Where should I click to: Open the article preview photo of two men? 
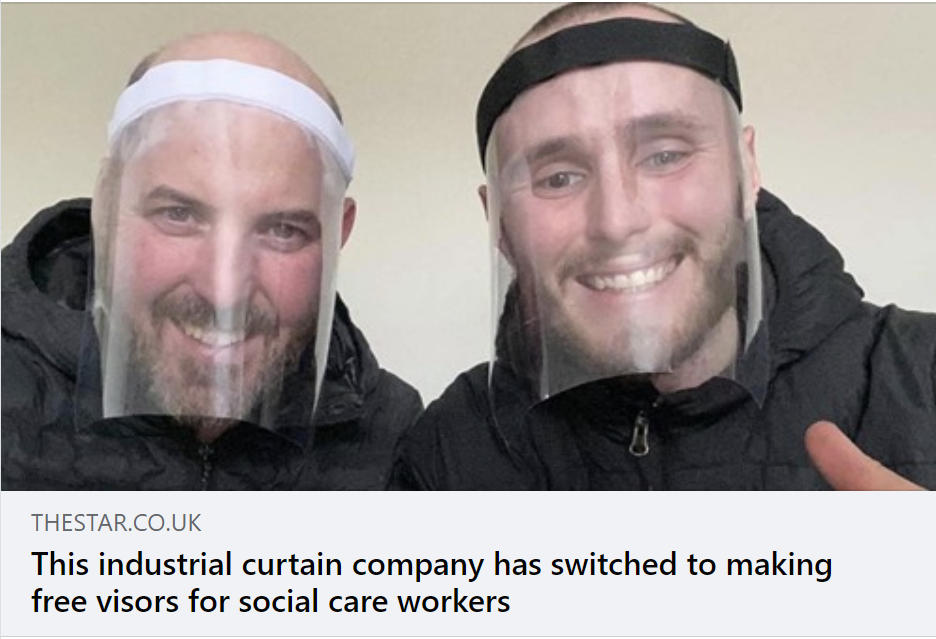pyautogui.click(x=468, y=247)
